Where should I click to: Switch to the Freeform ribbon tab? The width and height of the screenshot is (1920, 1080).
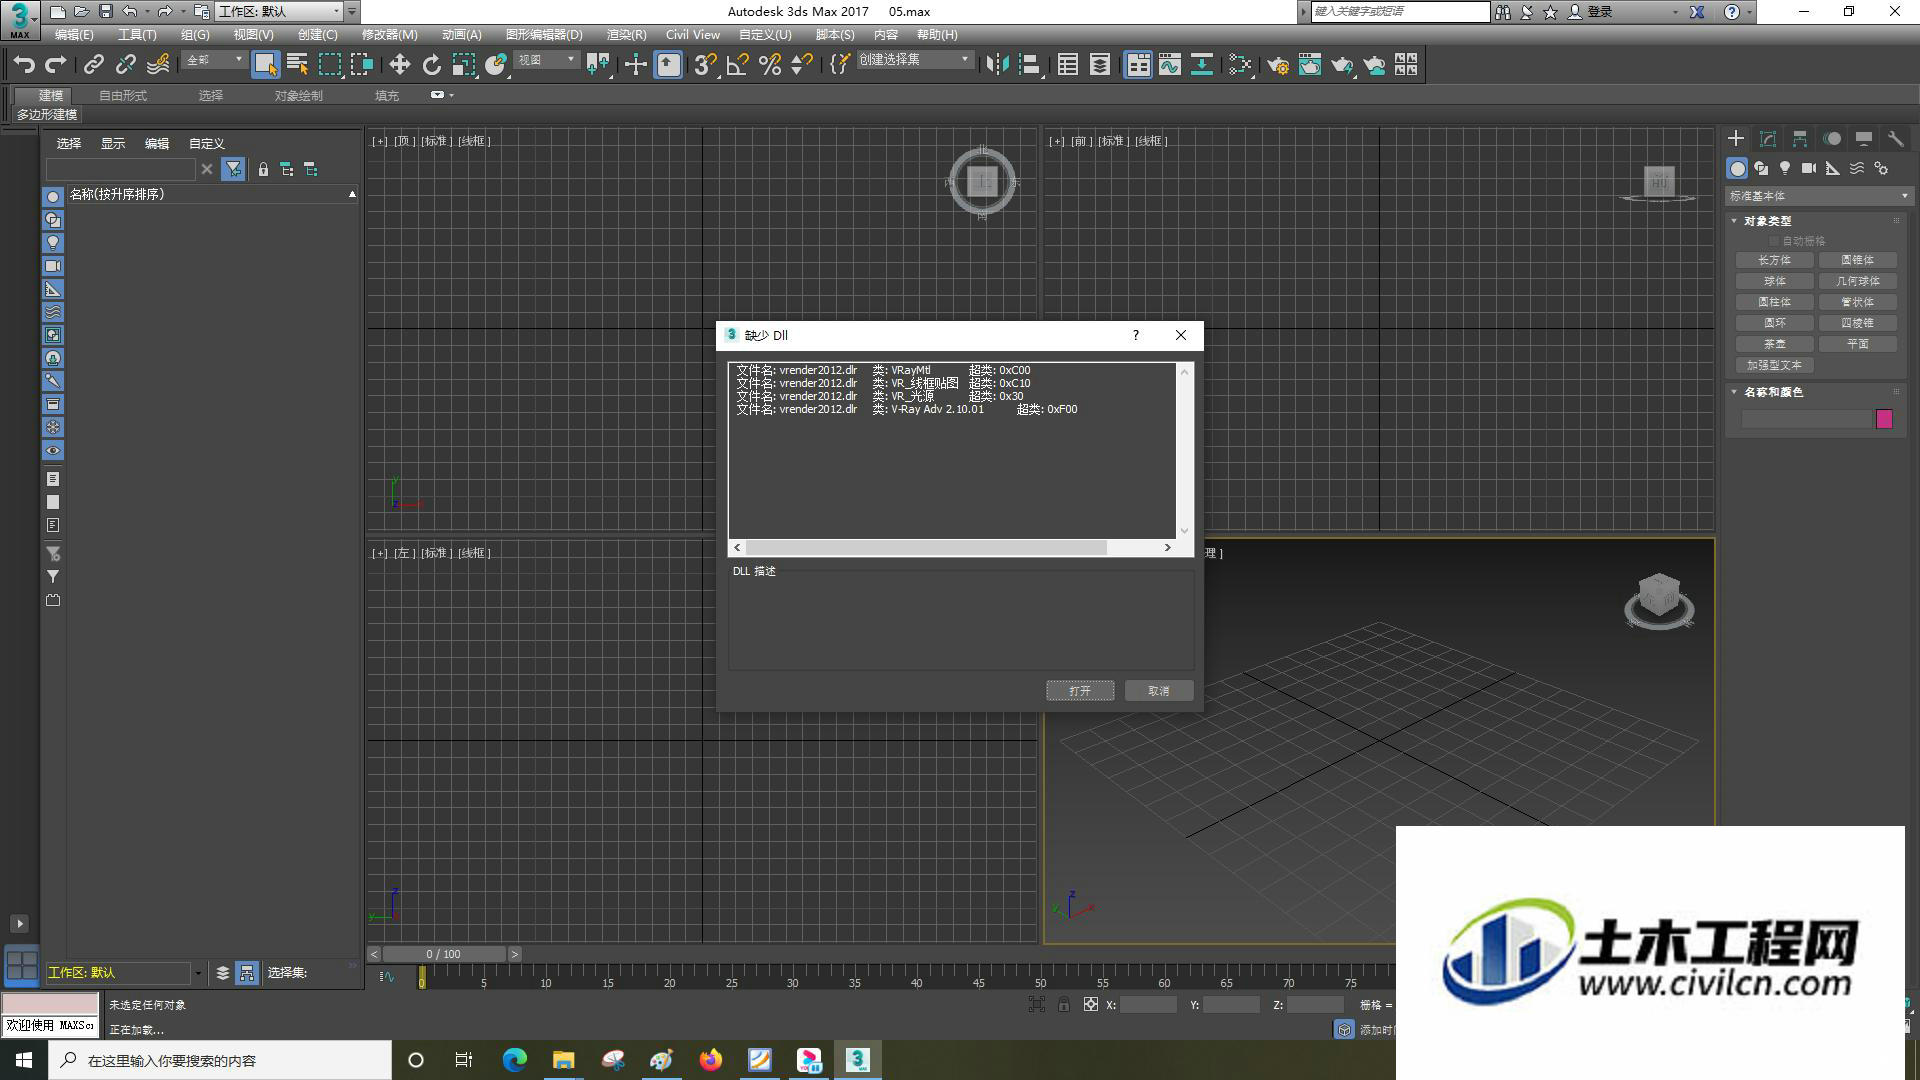tap(123, 96)
